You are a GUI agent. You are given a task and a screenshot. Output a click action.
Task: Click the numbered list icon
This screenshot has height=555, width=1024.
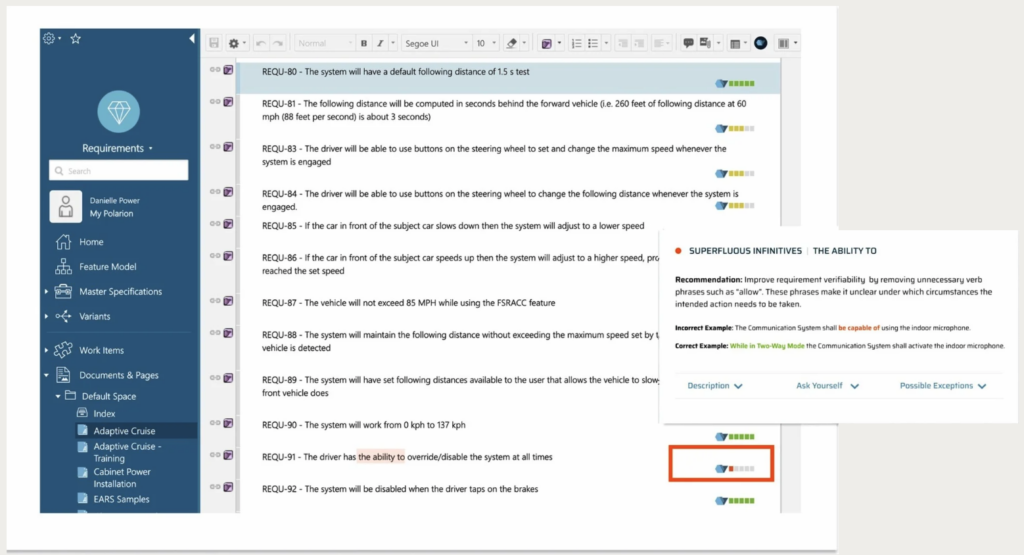click(x=576, y=44)
